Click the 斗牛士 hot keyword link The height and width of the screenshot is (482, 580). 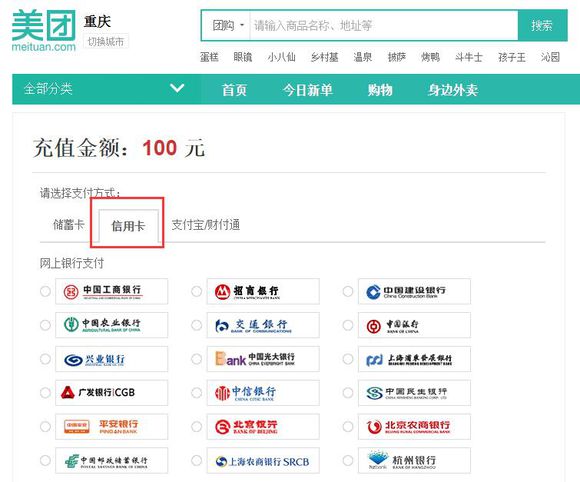click(x=469, y=57)
